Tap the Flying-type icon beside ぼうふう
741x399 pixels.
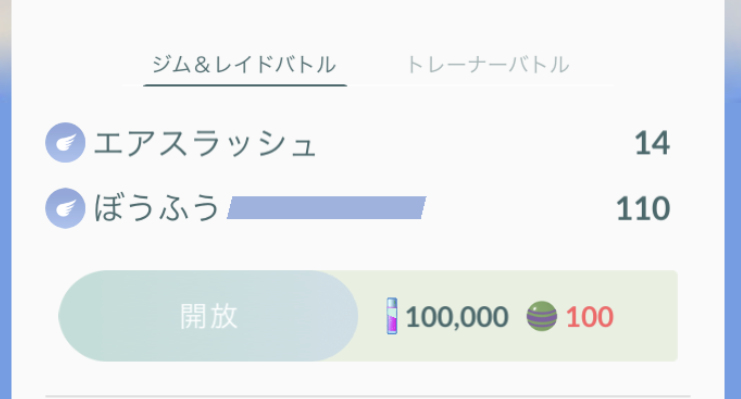(65, 208)
